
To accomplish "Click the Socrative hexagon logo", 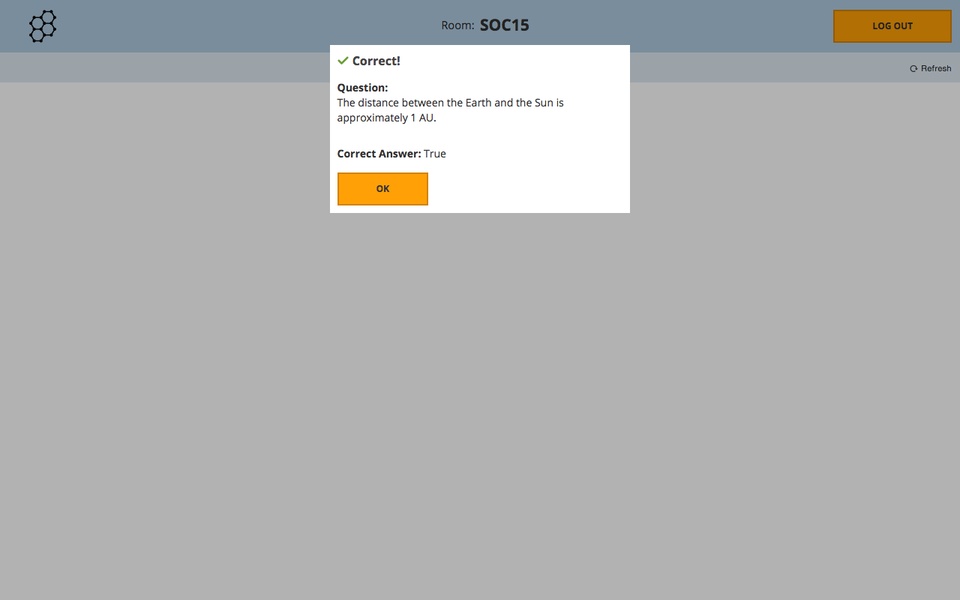I will click(x=43, y=26).
